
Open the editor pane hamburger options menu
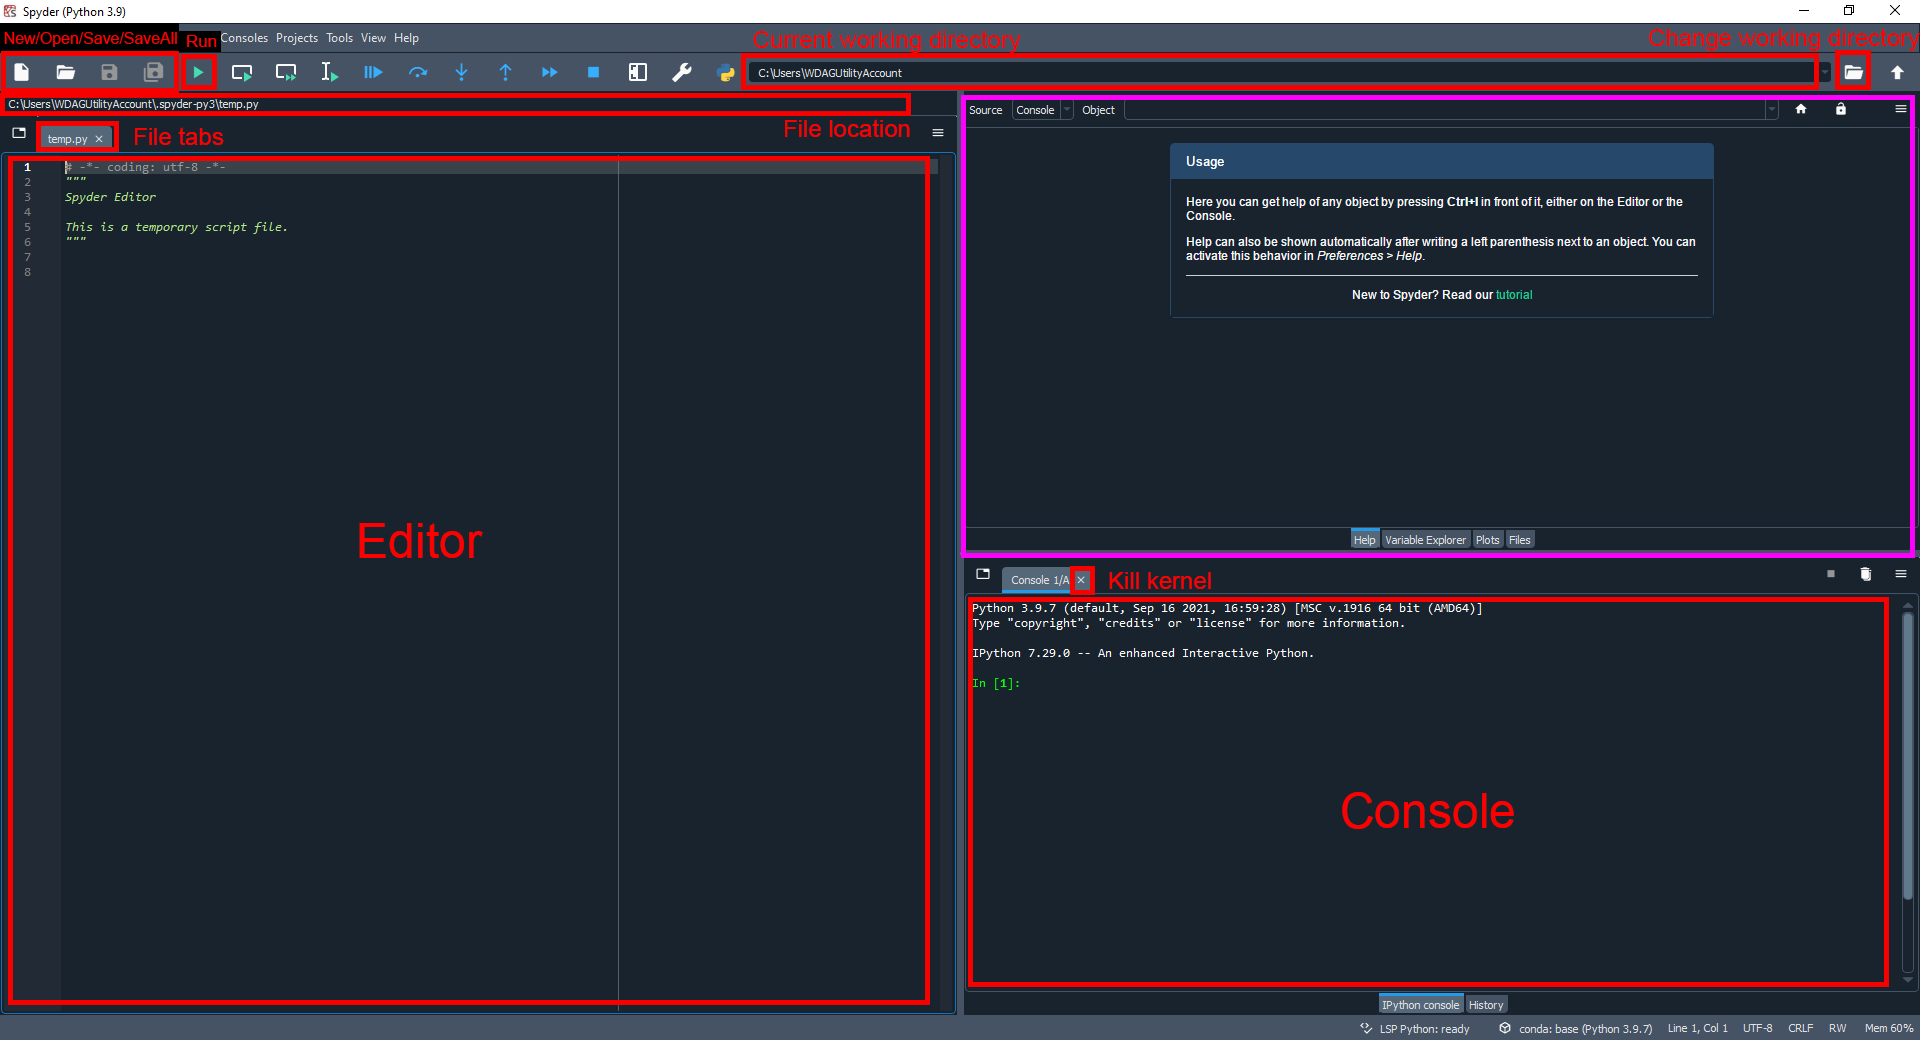tap(938, 133)
